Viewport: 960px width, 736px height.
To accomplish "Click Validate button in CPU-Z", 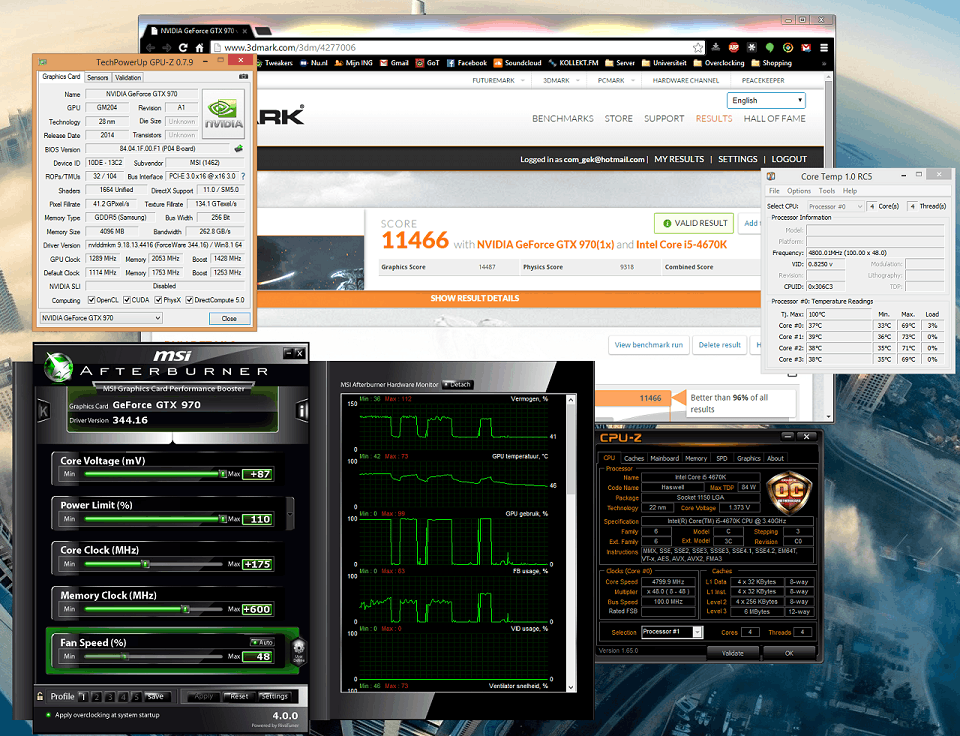I will 732,653.
